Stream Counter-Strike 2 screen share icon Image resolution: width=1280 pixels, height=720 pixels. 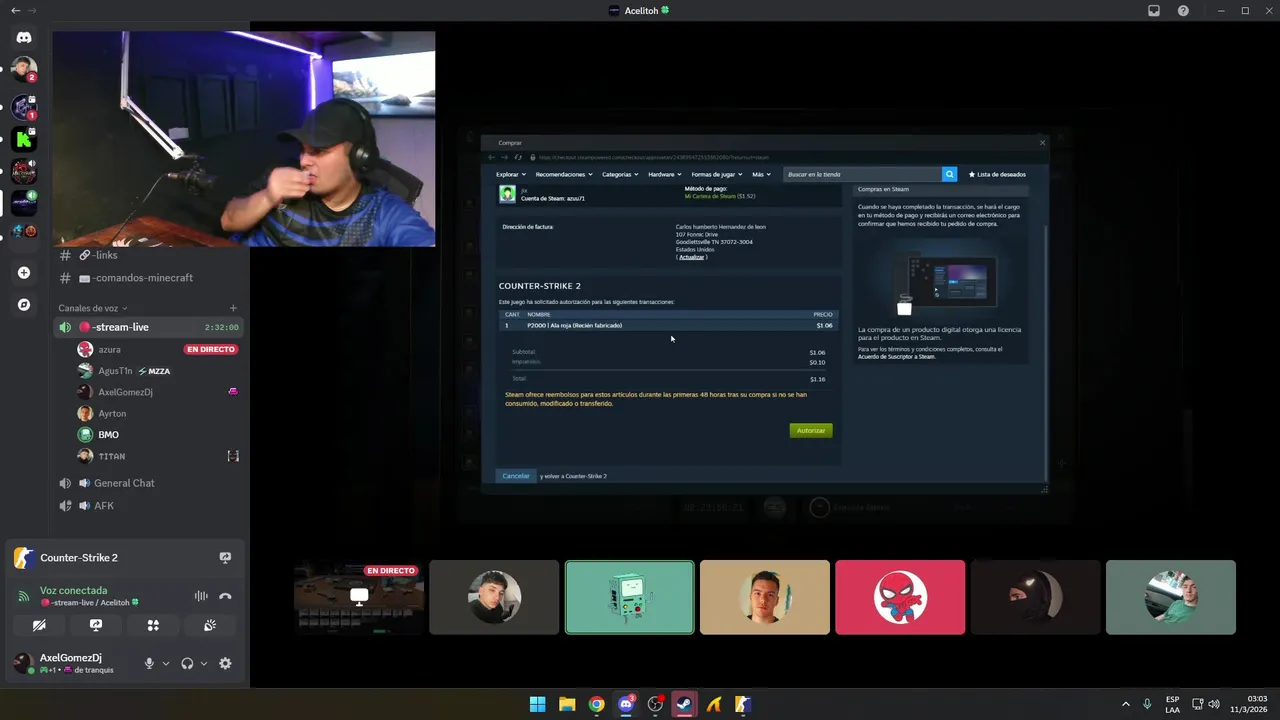pos(225,558)
